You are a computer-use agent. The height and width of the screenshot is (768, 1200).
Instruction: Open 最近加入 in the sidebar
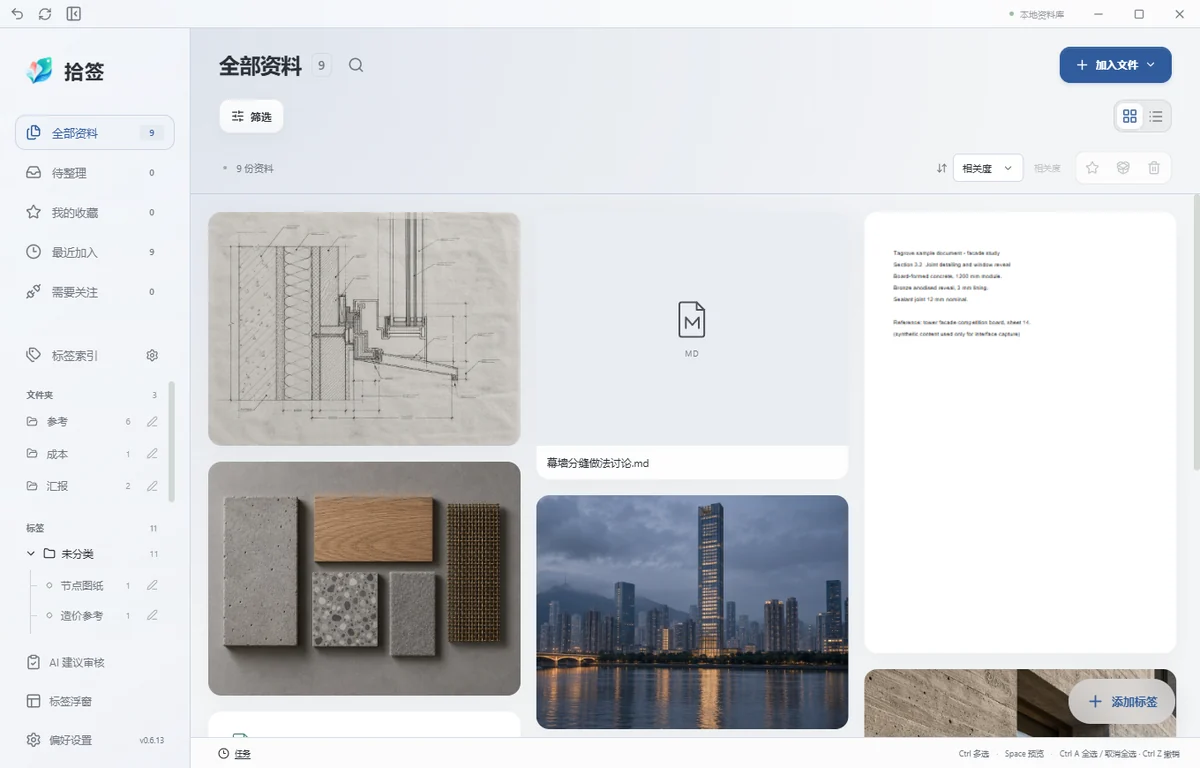point(95,252)
